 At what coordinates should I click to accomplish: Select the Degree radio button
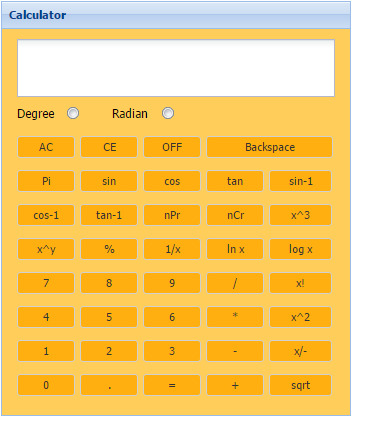pyautogui.click(x=73, y=113)
